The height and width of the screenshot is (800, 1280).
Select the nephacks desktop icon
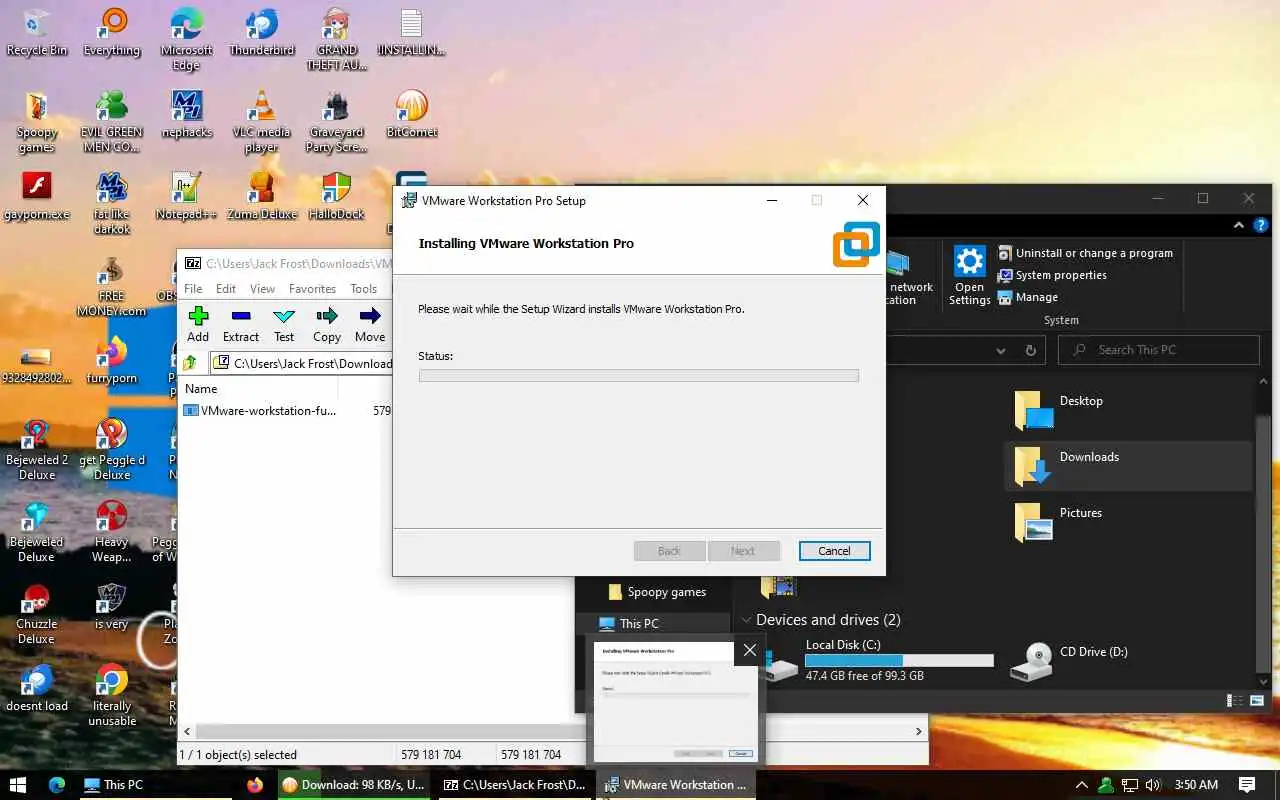click(x=186, y=114)
